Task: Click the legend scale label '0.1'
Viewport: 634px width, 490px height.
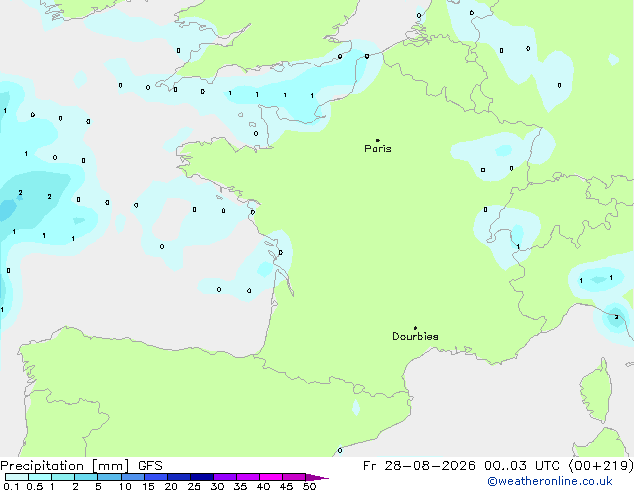Action: coord(11,486)
